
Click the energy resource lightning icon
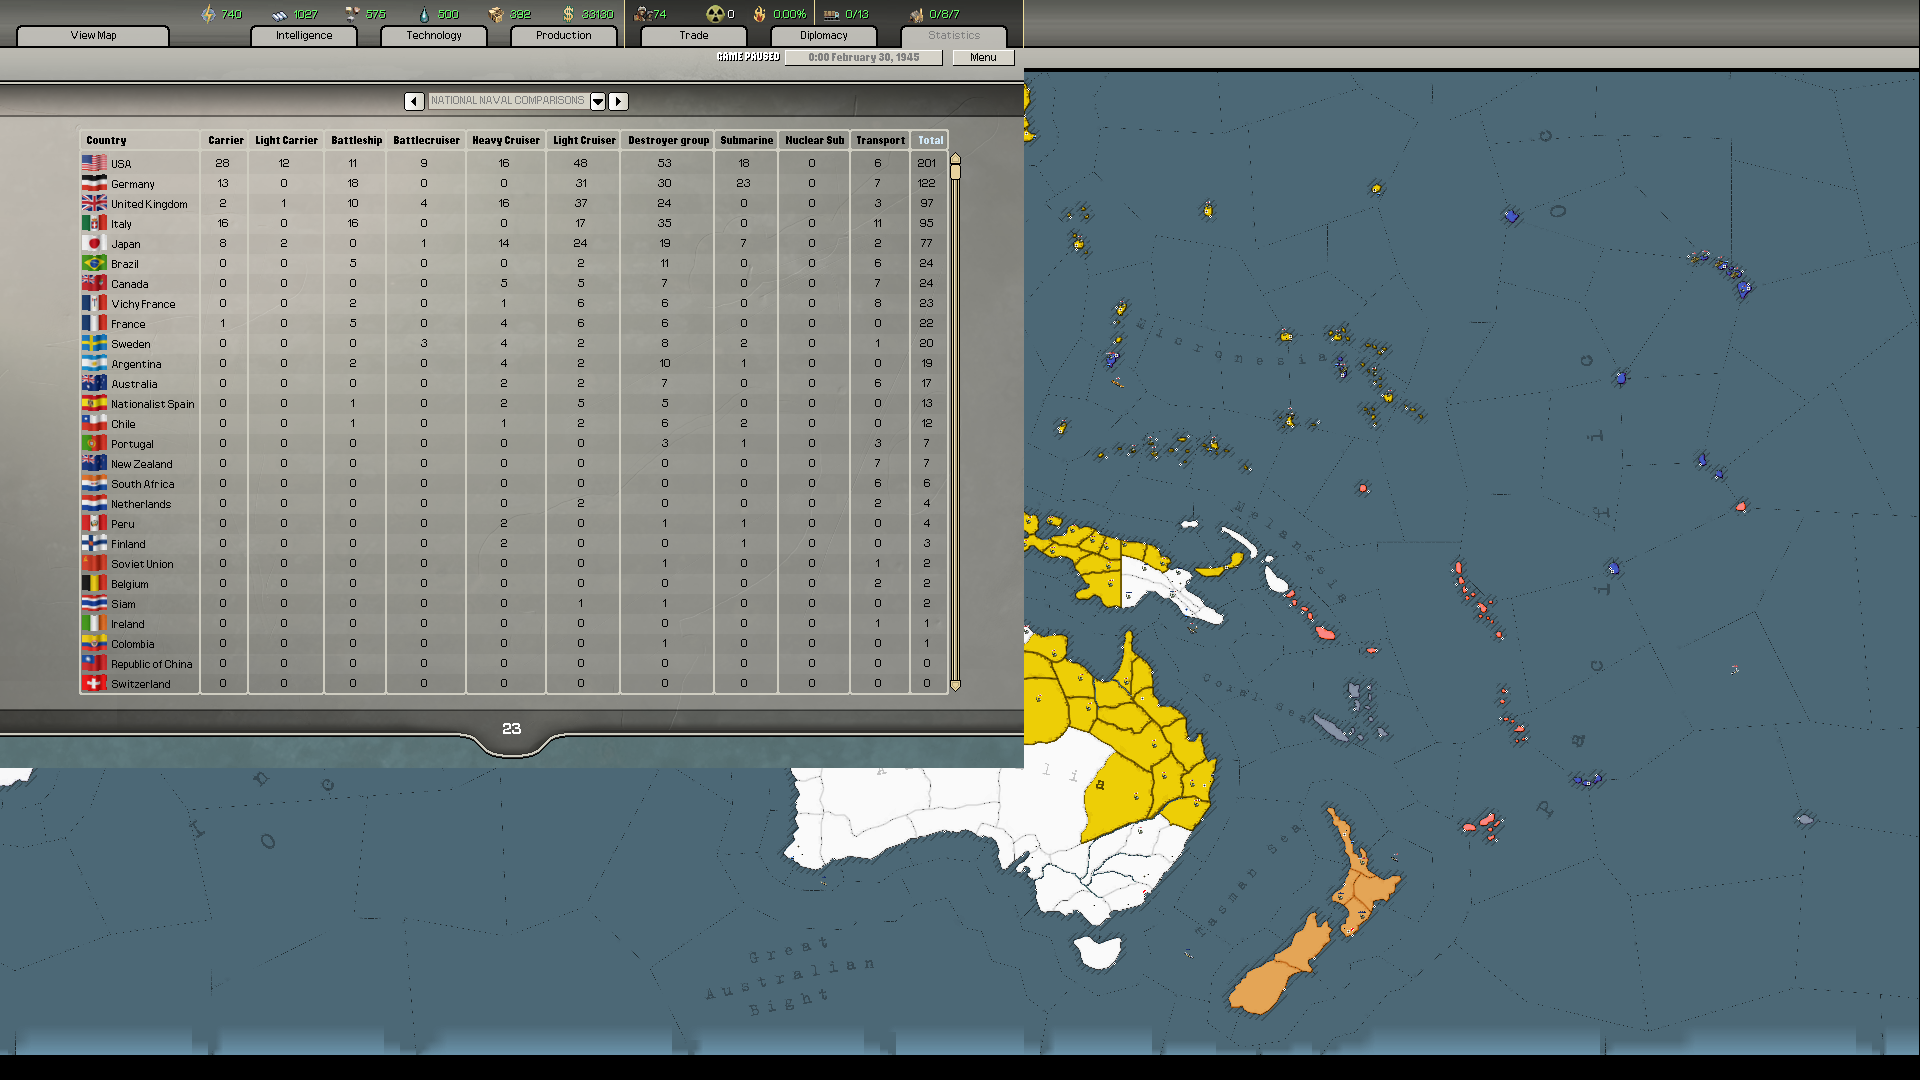210,13
